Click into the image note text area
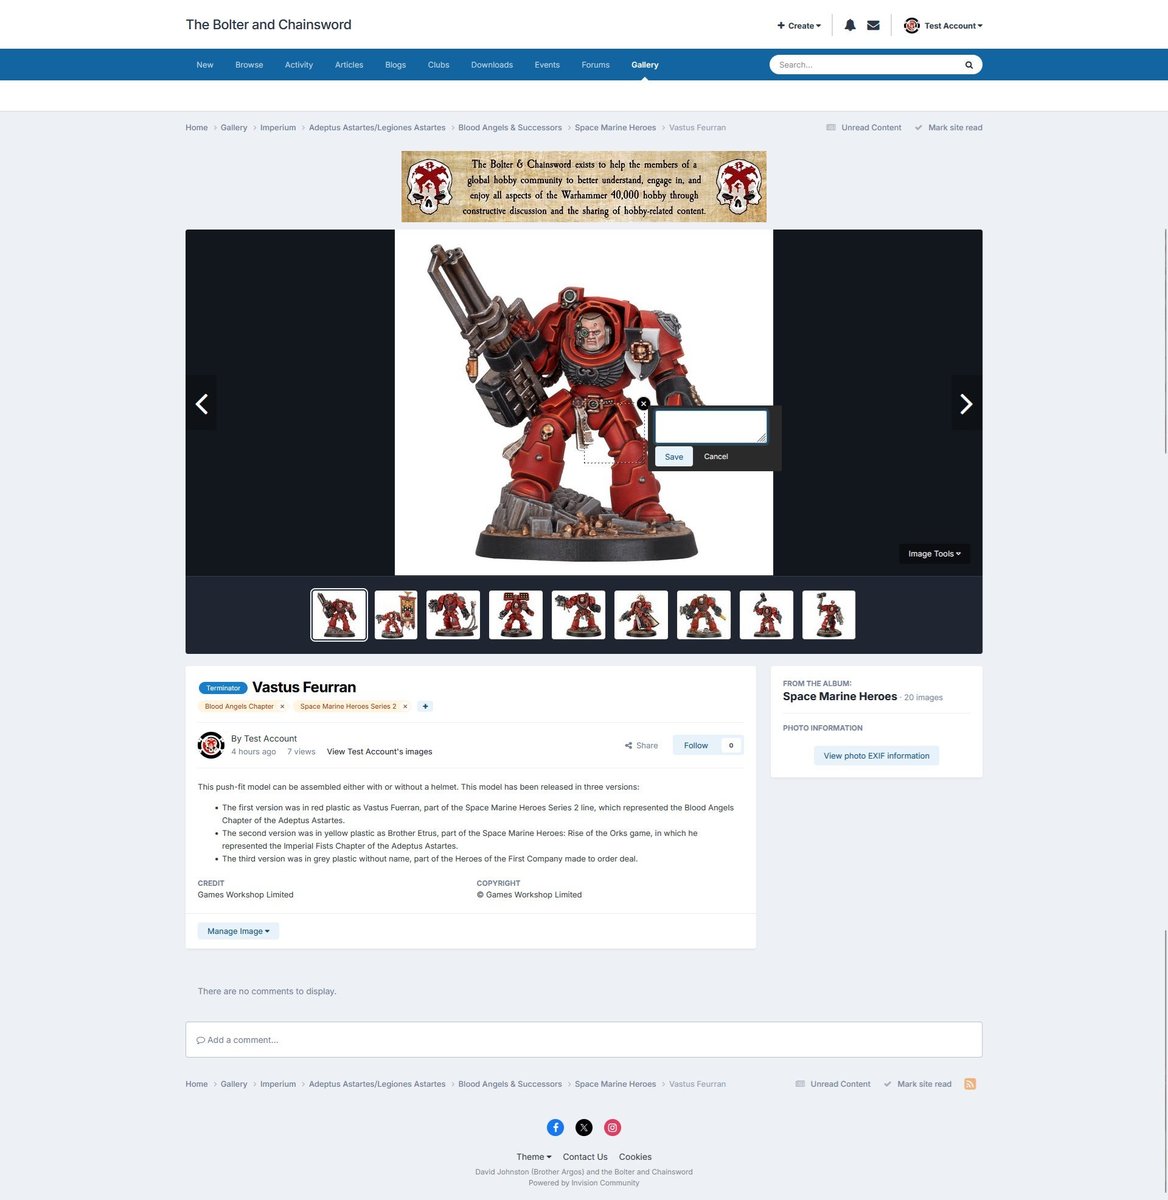Image resolution: width=1168 pixels, height=1200 pixels. click(x=710, y=427)
